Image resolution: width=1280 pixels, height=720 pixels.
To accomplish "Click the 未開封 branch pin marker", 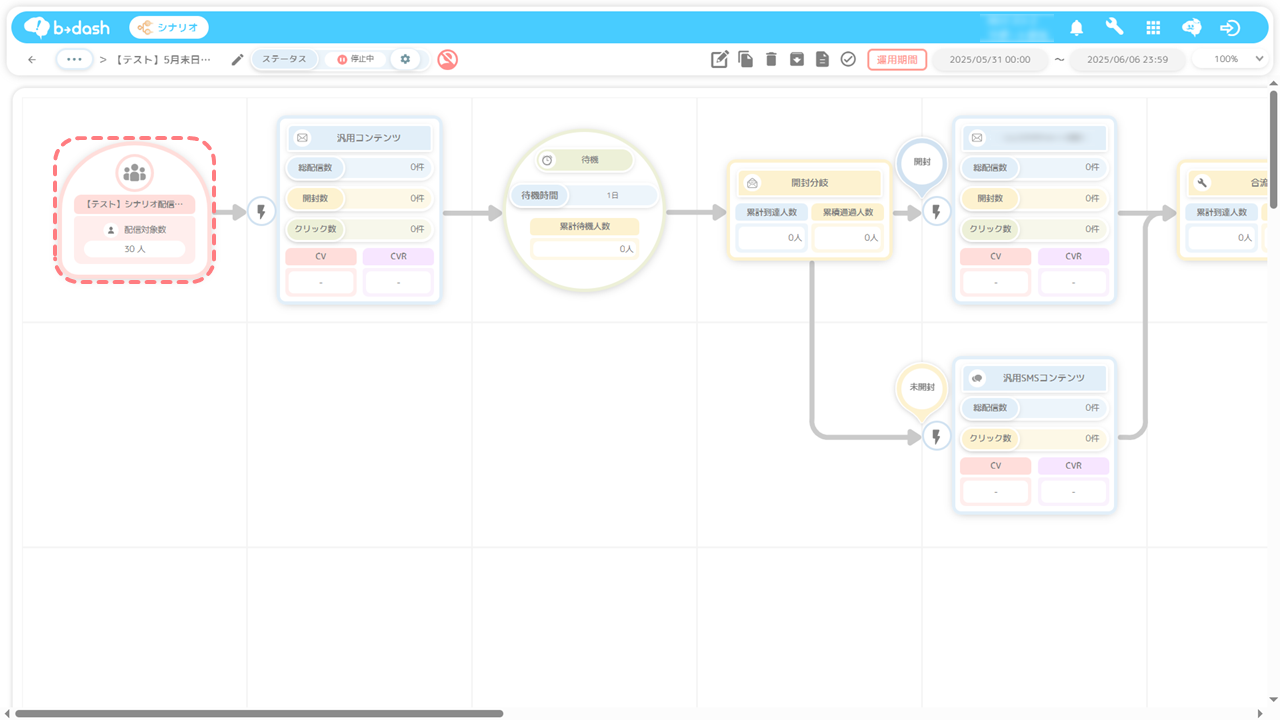I will pyautogui.click(x=921, y=387).
